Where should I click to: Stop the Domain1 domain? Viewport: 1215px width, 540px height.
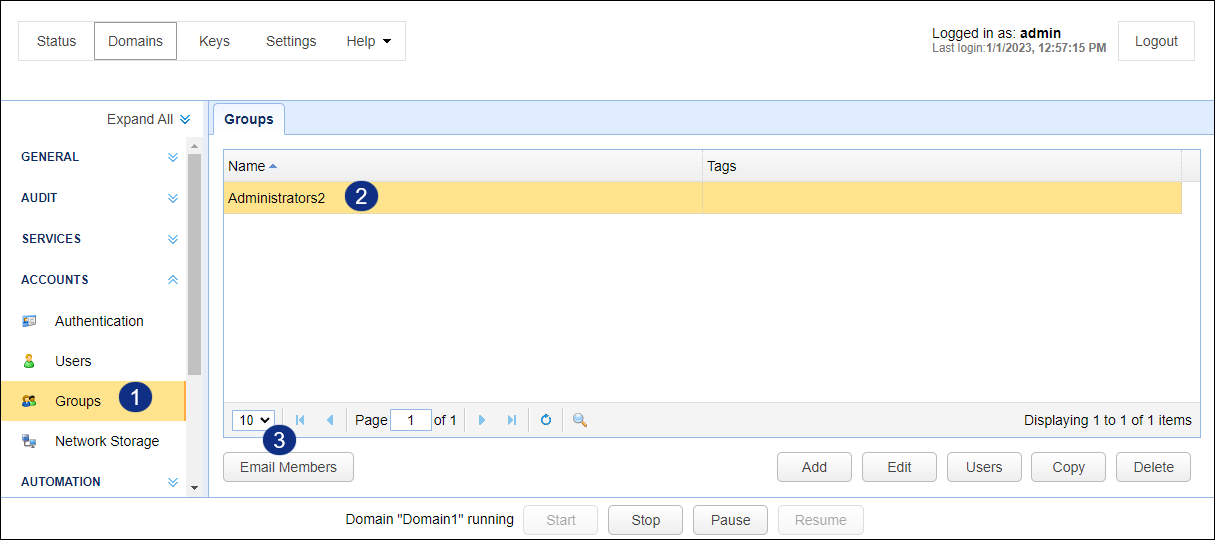(x=646, y=520)
